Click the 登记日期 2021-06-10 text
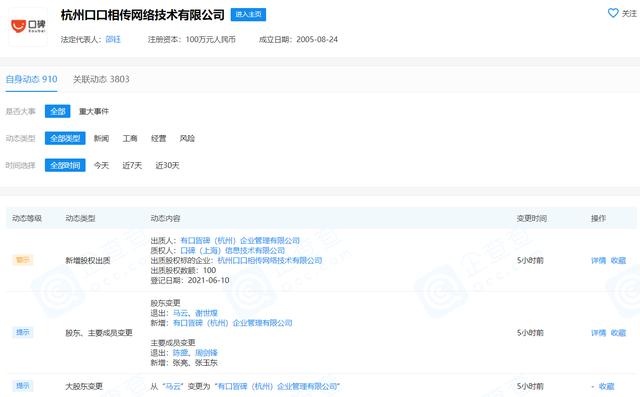The width and height of the screenshot is (640, 397). [190, 280]
